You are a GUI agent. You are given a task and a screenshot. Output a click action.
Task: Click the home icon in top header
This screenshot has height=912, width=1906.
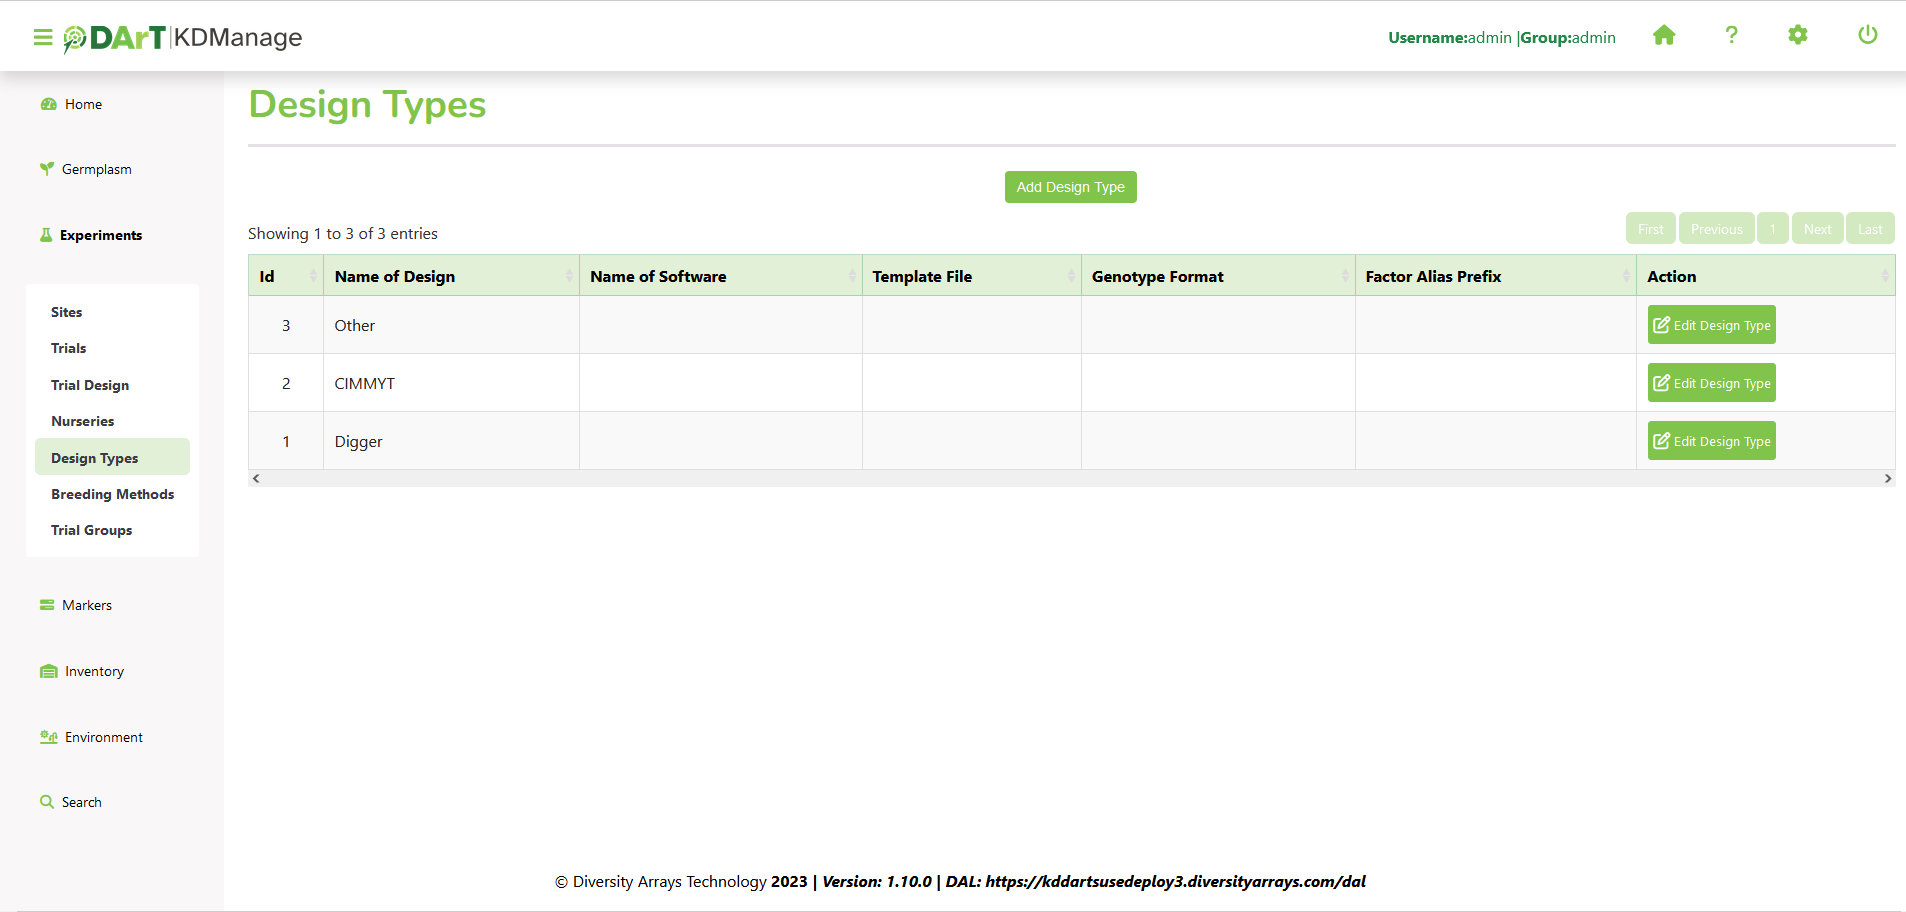[1663, 36]
